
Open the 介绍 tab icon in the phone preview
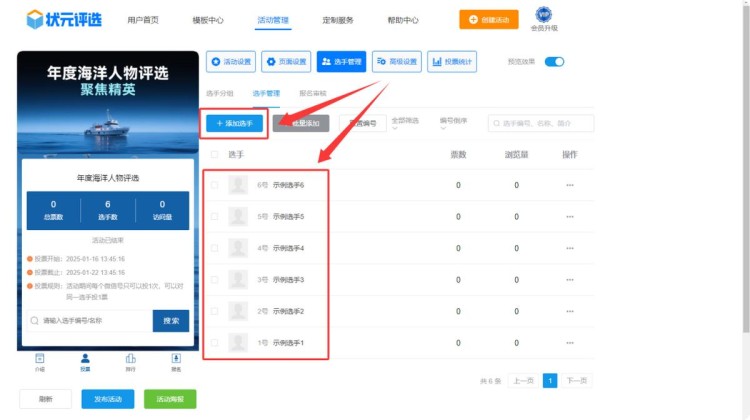[40, 360]
